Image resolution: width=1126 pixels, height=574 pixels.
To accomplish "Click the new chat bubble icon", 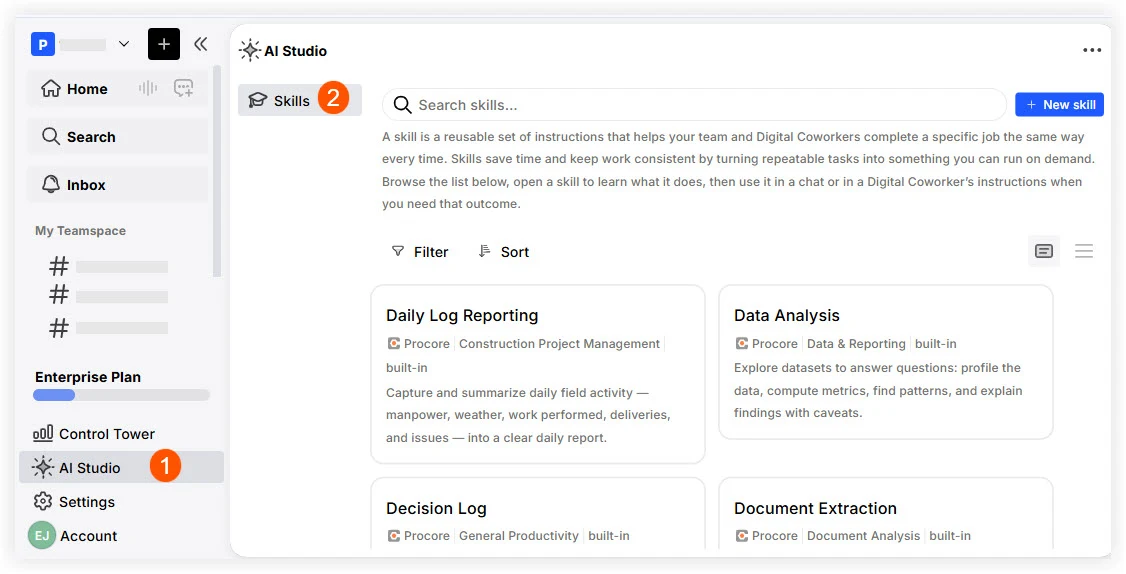I will [184, 88].
